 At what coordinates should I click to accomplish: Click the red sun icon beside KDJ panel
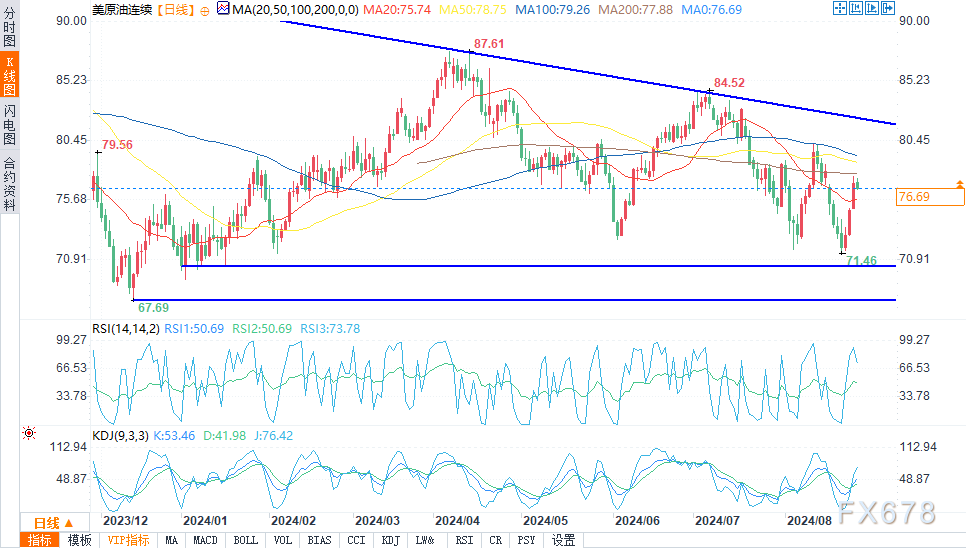click(x=28, y=433)
